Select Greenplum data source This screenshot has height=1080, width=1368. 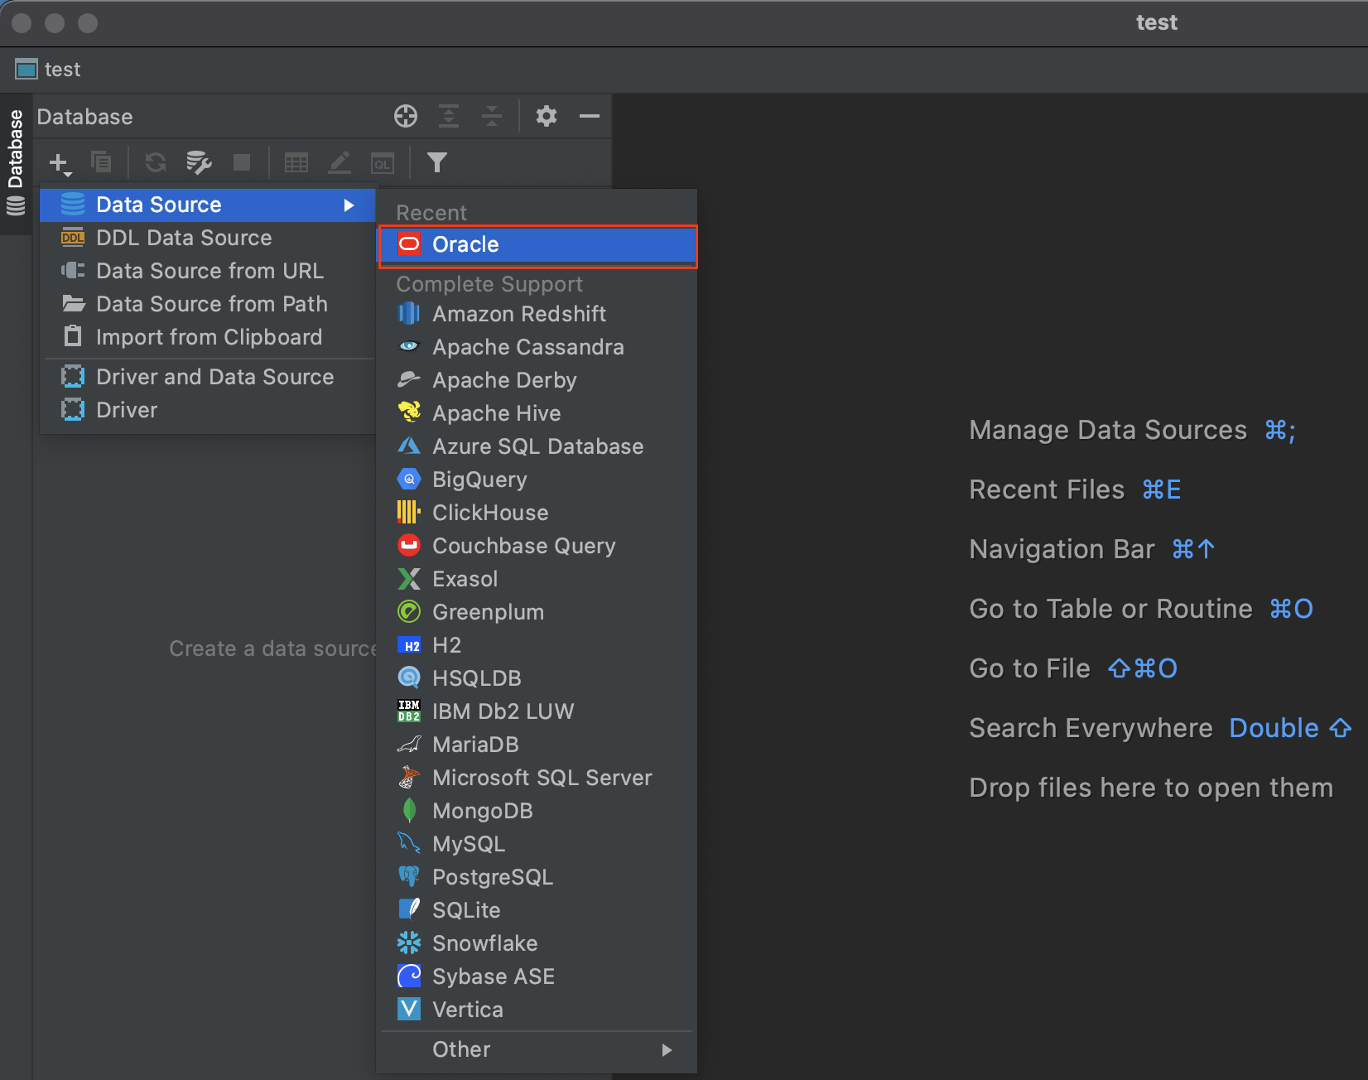click(x=537, y=612)
